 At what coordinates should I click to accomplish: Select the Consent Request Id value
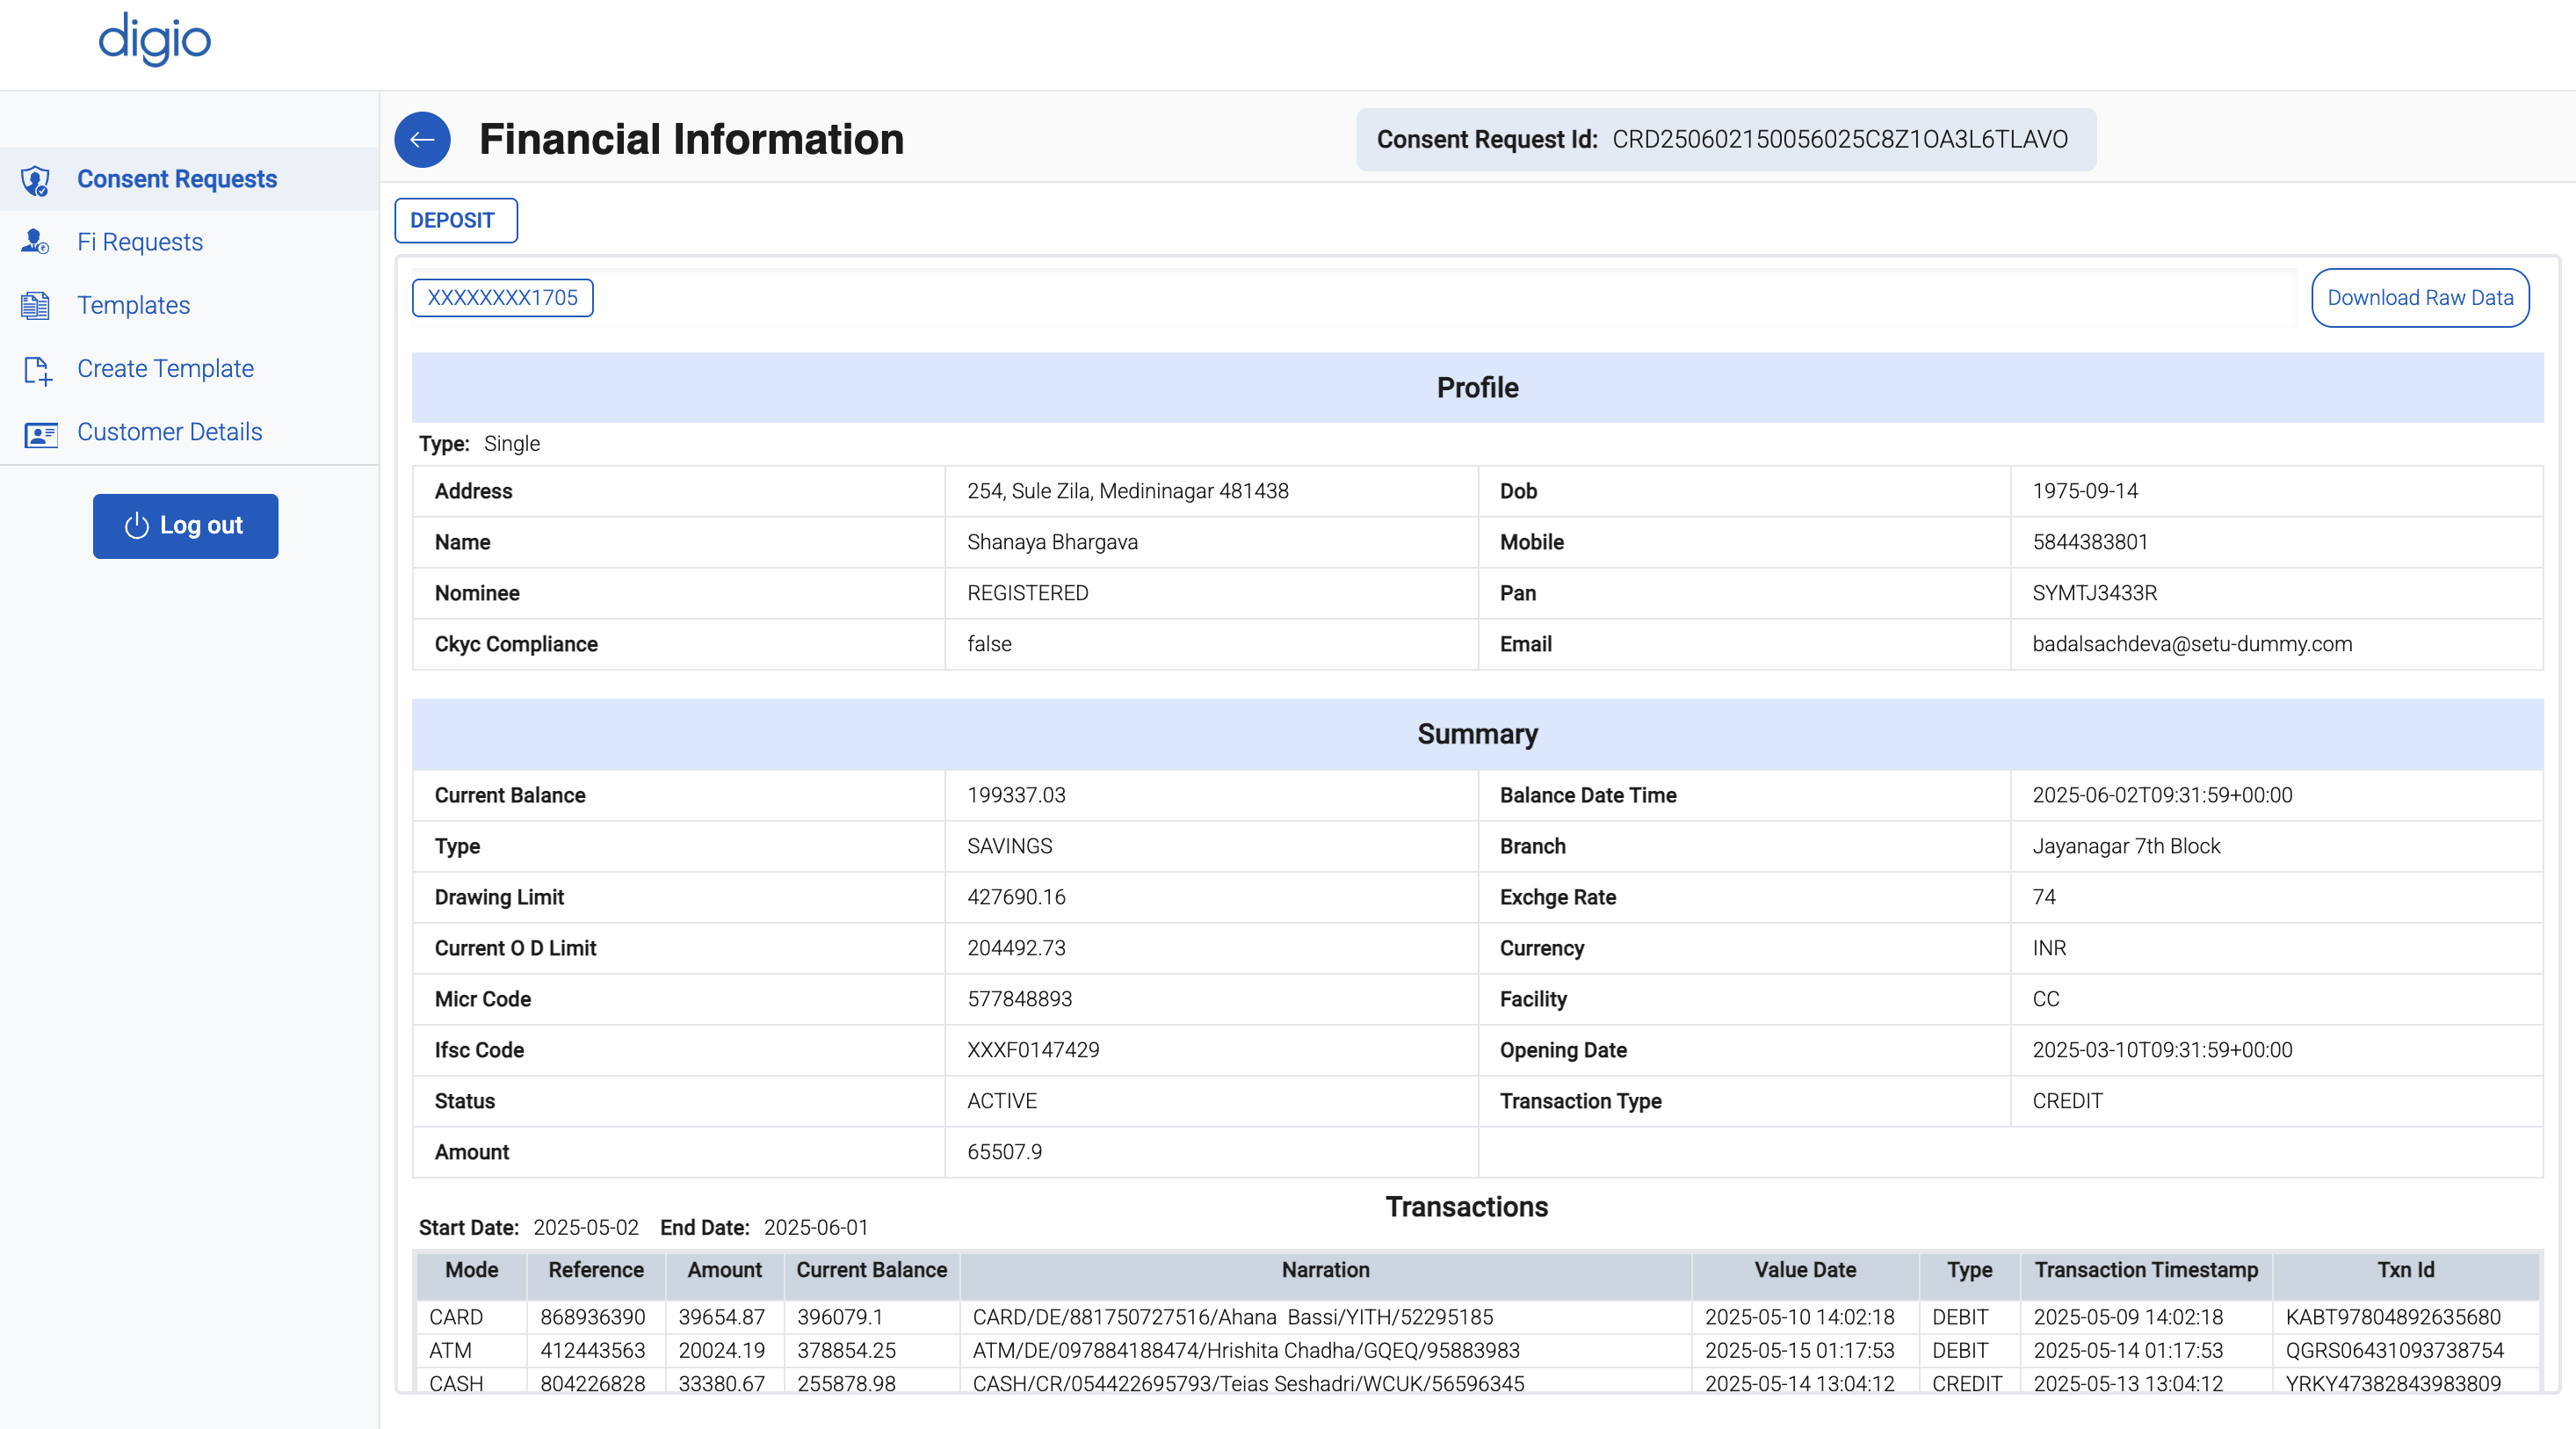[1842, 139]
